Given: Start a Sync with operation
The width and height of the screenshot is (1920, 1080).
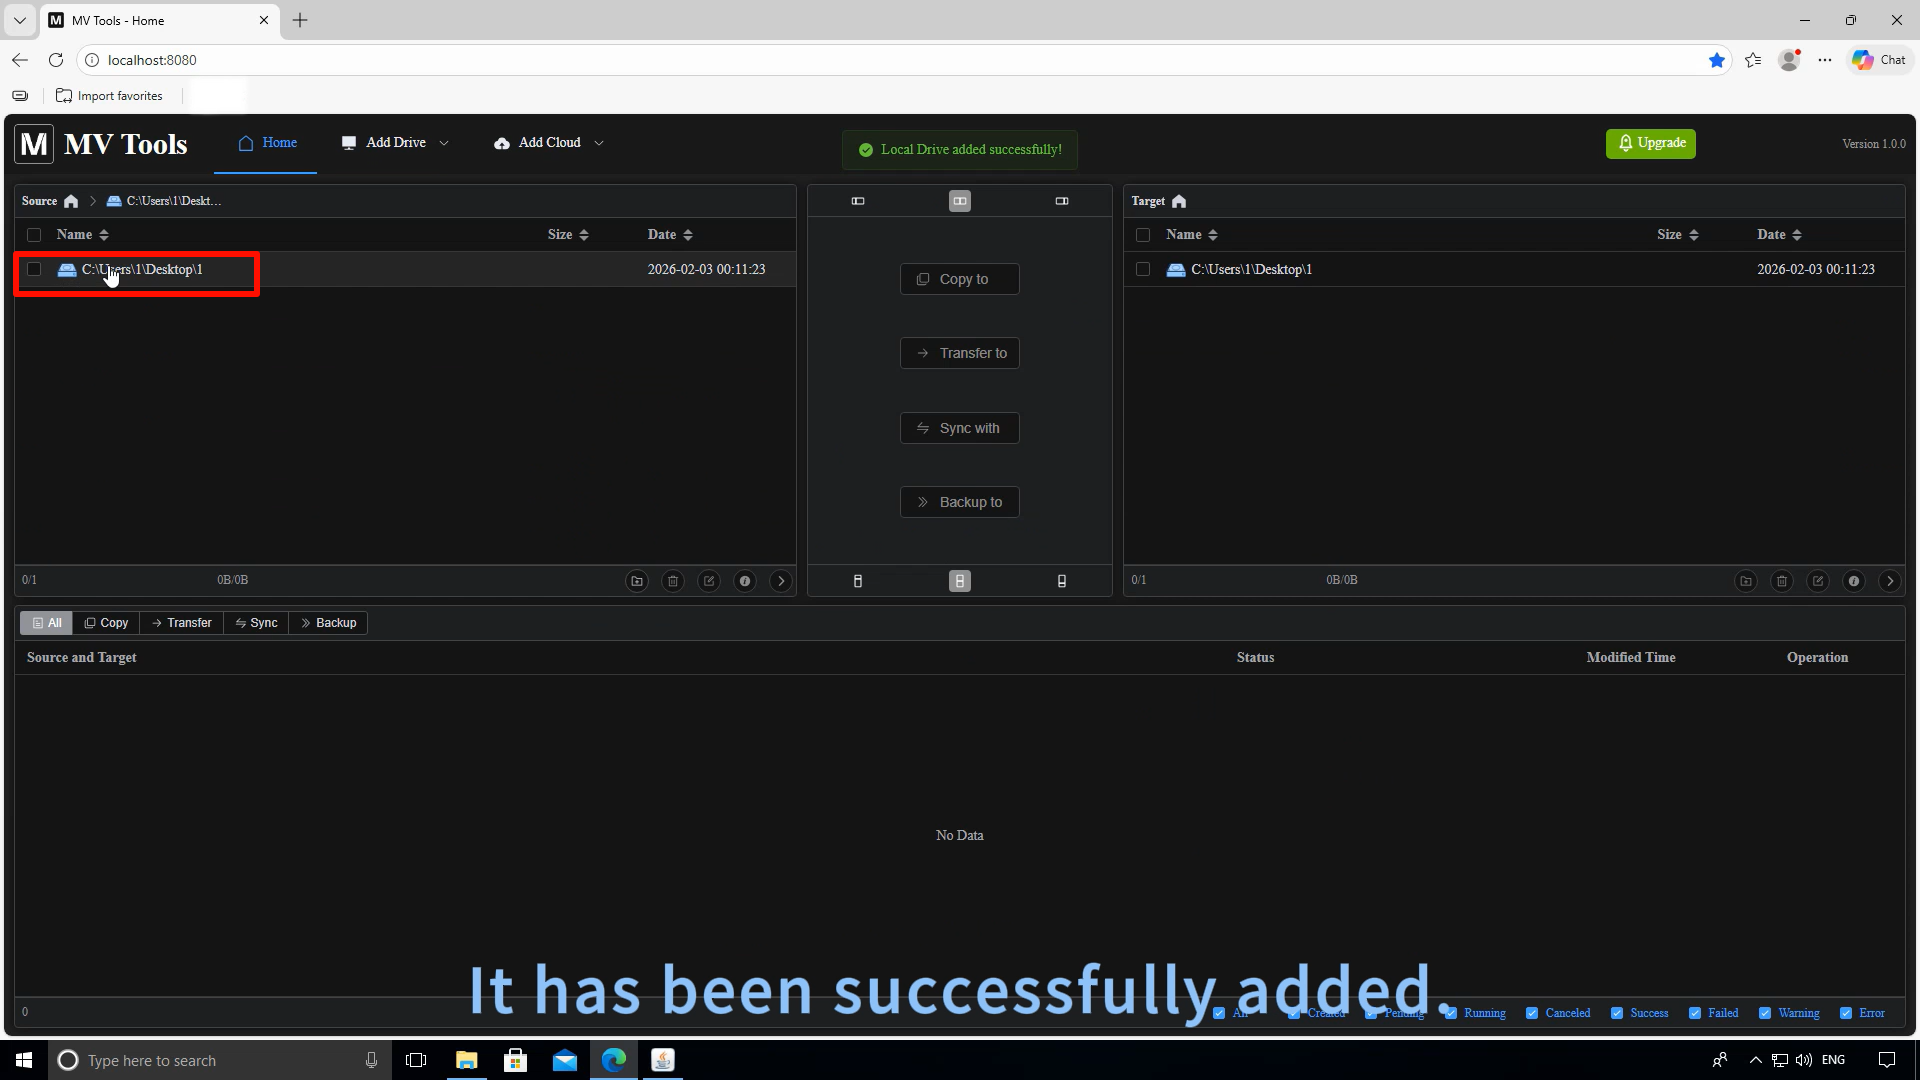Looking at the screenshot, I should point(959,427).
